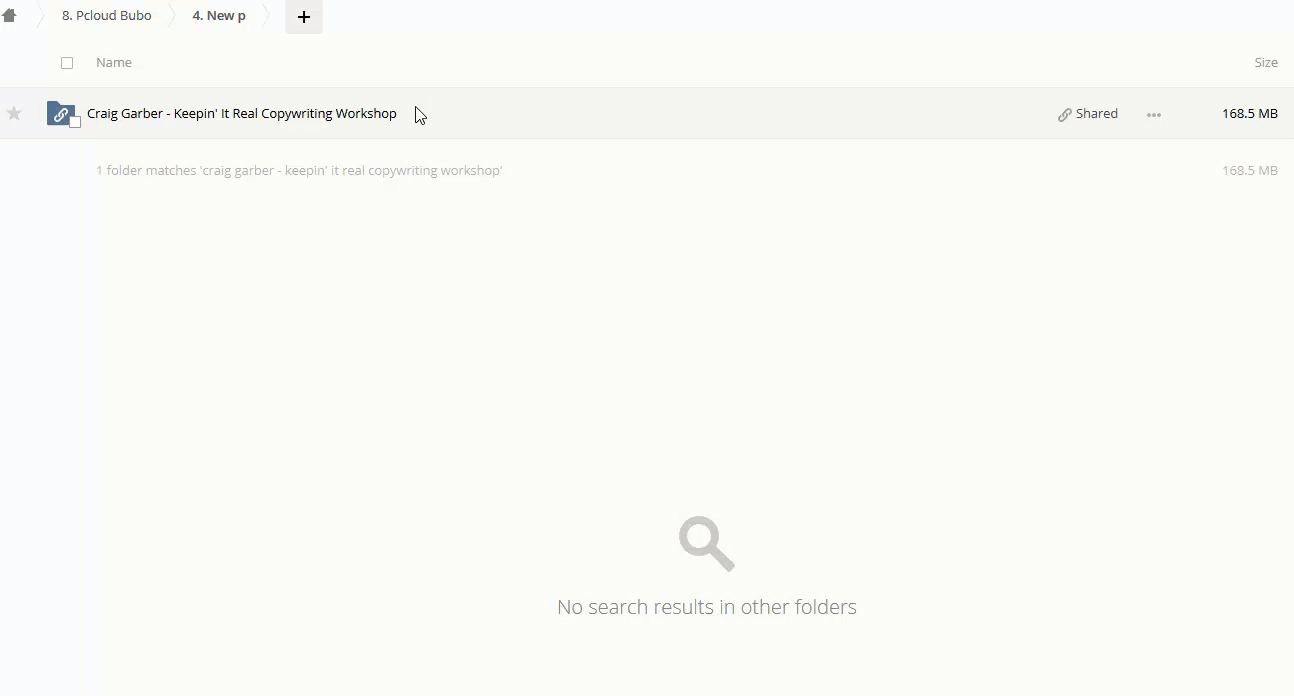
Task: Click the chevron separator after the Home icon
Action: pyautogui.click(x=41, y=16)
